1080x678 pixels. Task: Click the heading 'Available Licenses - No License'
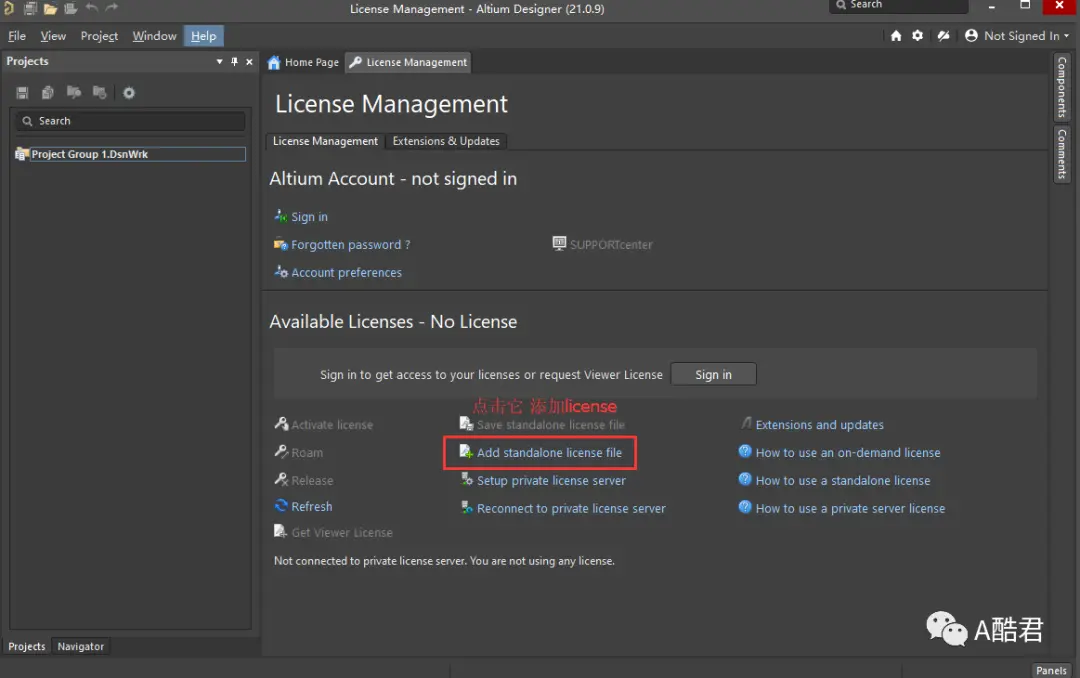[393, 322]
